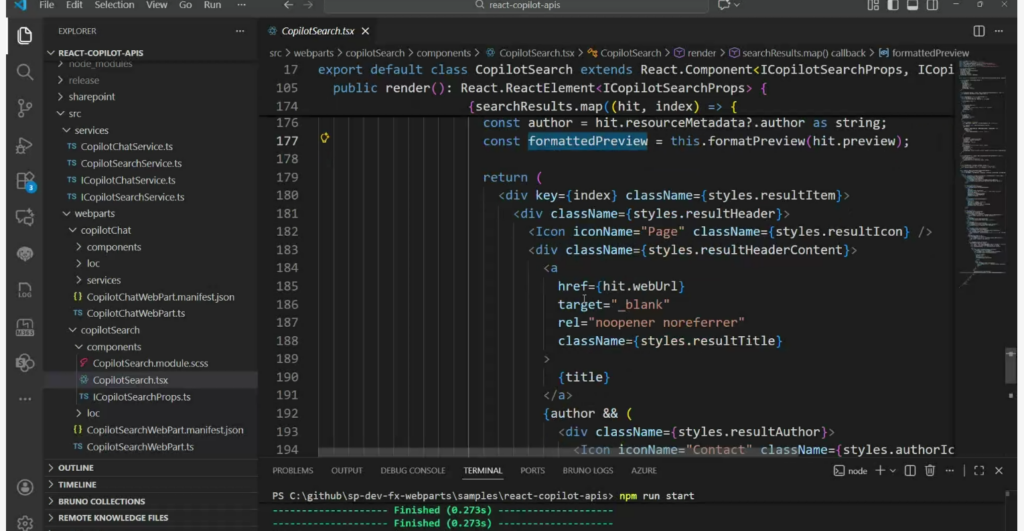This screenshot has height=531, width=1024.
Task: Split the editor right
Action: 979,31
